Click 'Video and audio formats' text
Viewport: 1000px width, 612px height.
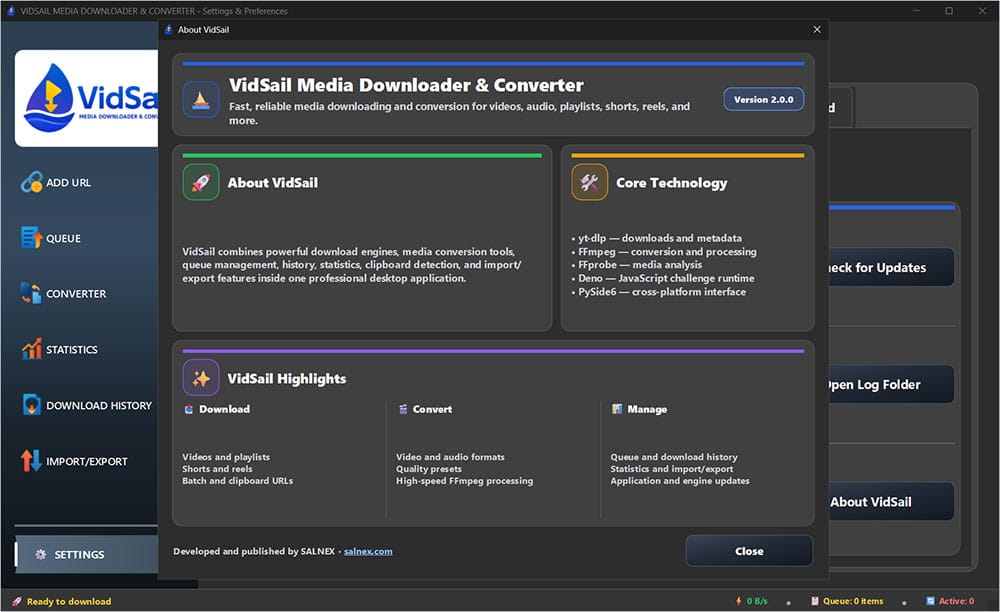450,456
